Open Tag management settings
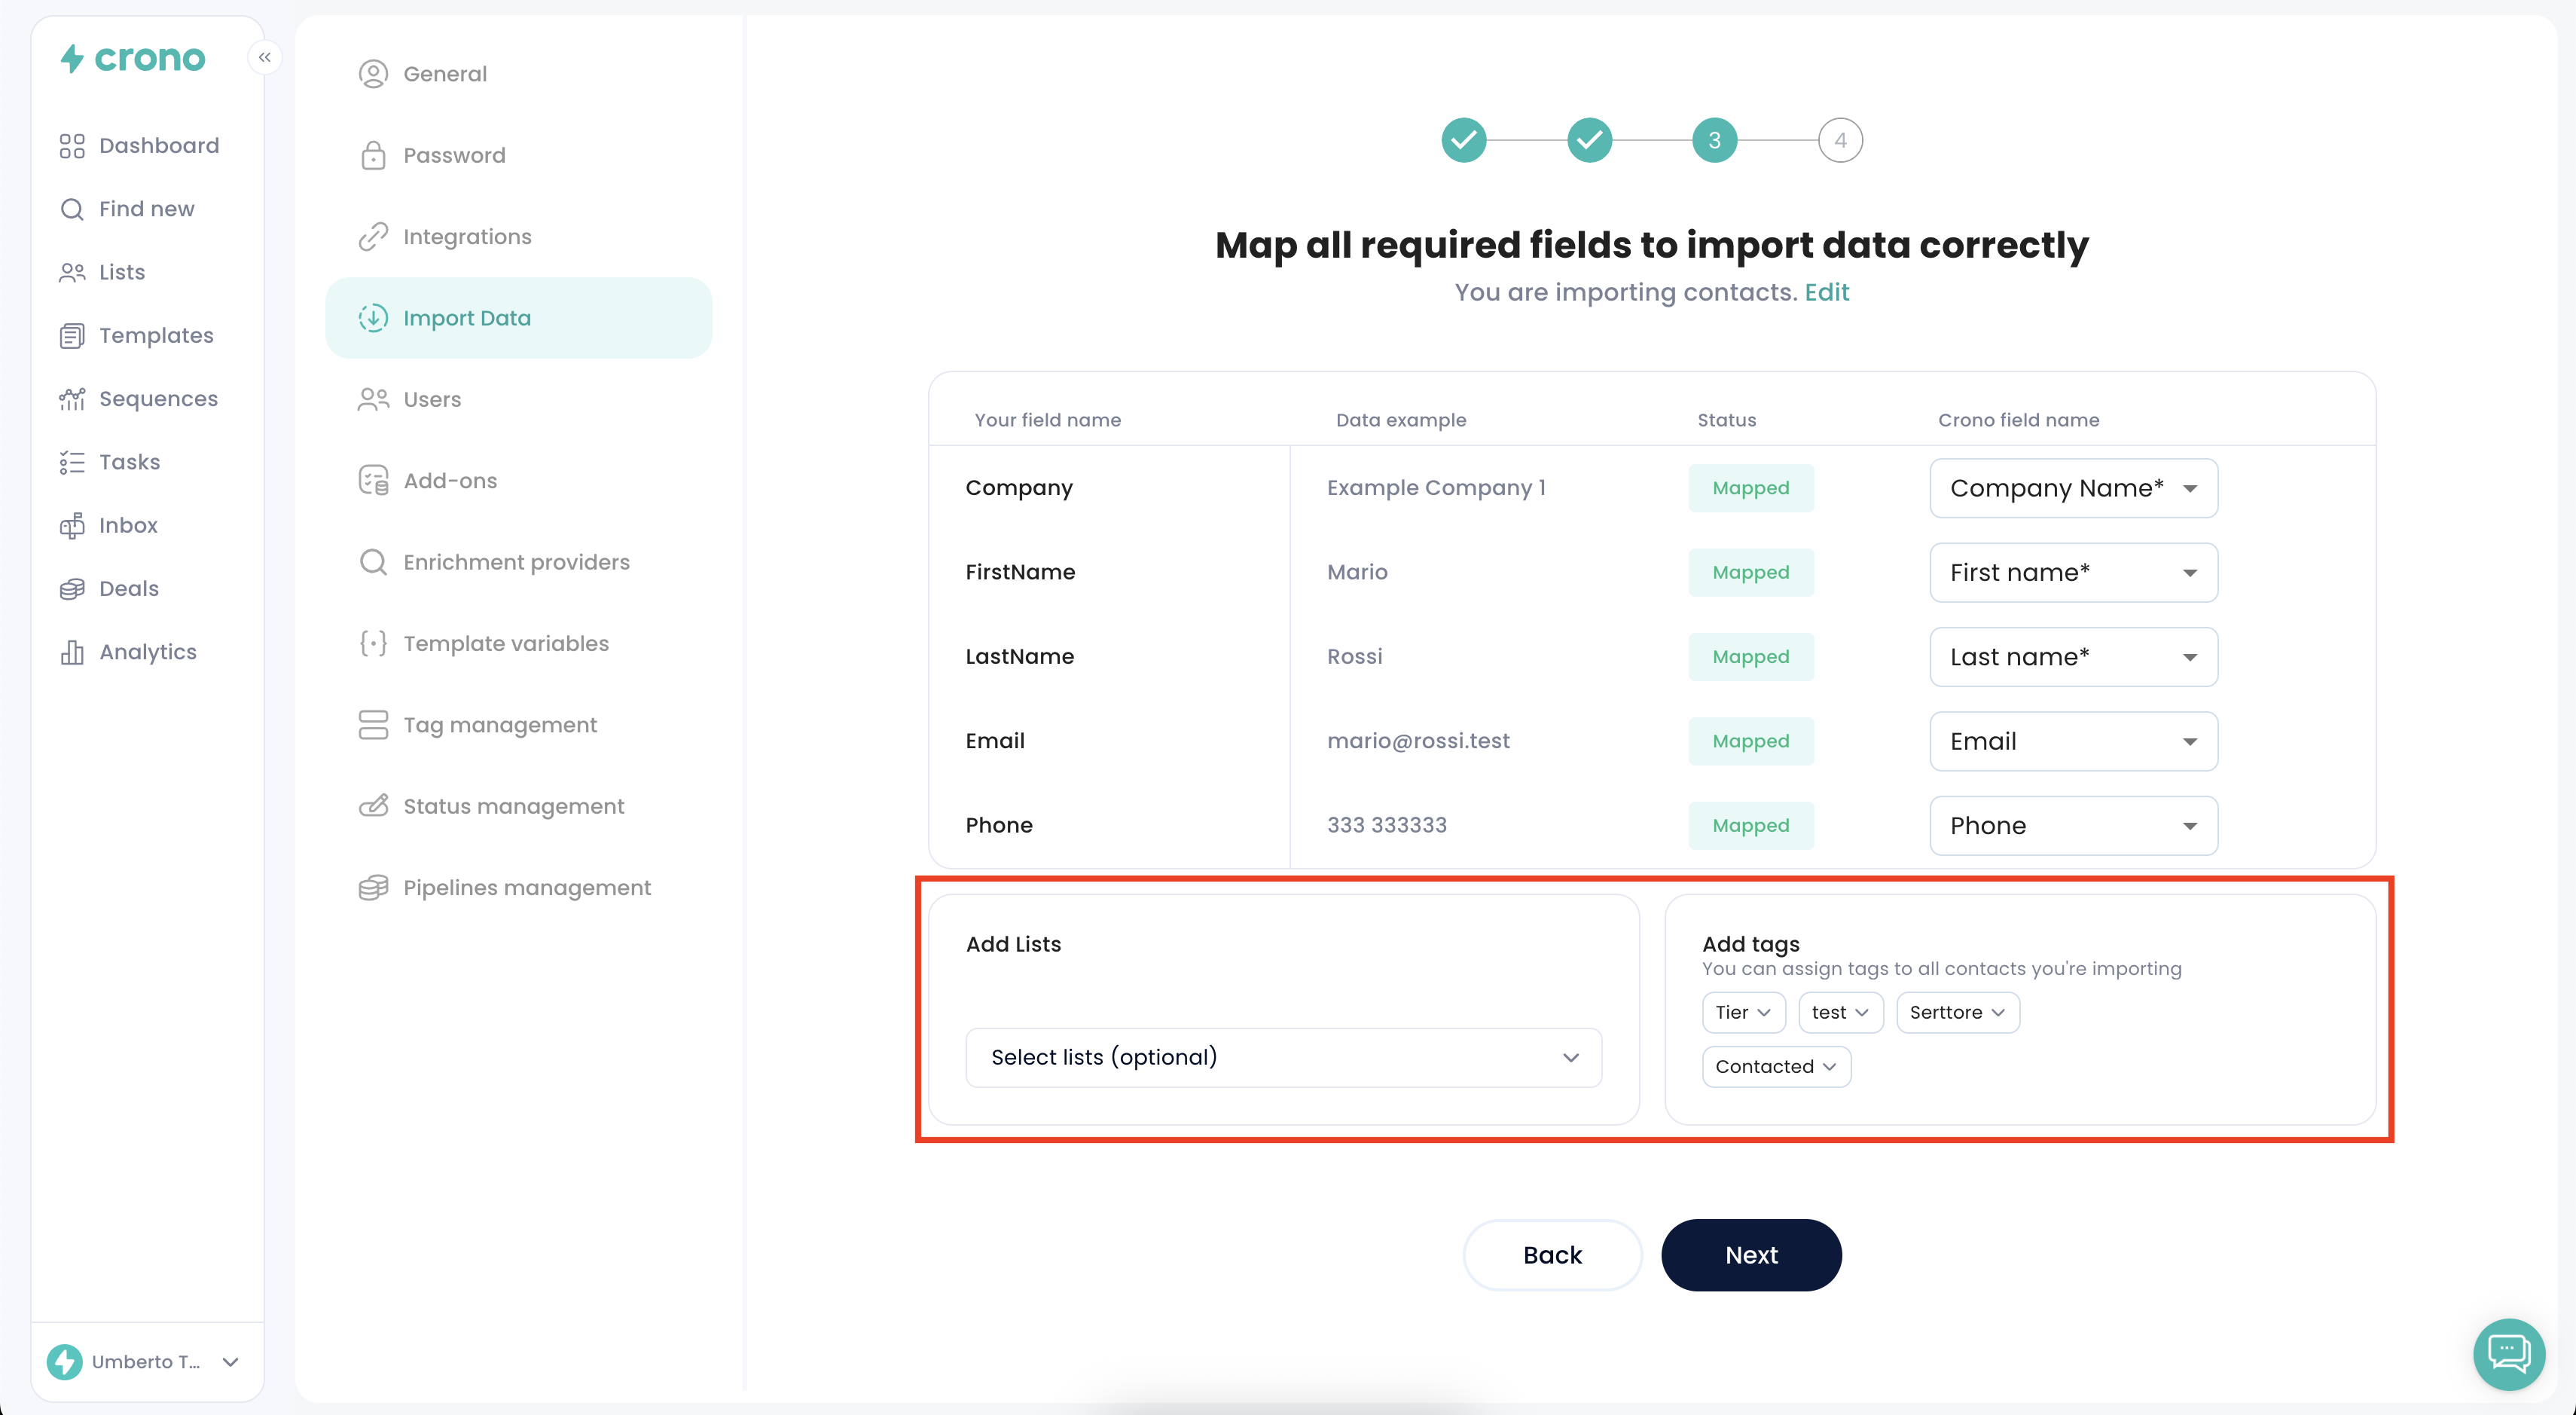This screenshot has width=2576, height=1415. pyautogui.click(x=499, y=725)
